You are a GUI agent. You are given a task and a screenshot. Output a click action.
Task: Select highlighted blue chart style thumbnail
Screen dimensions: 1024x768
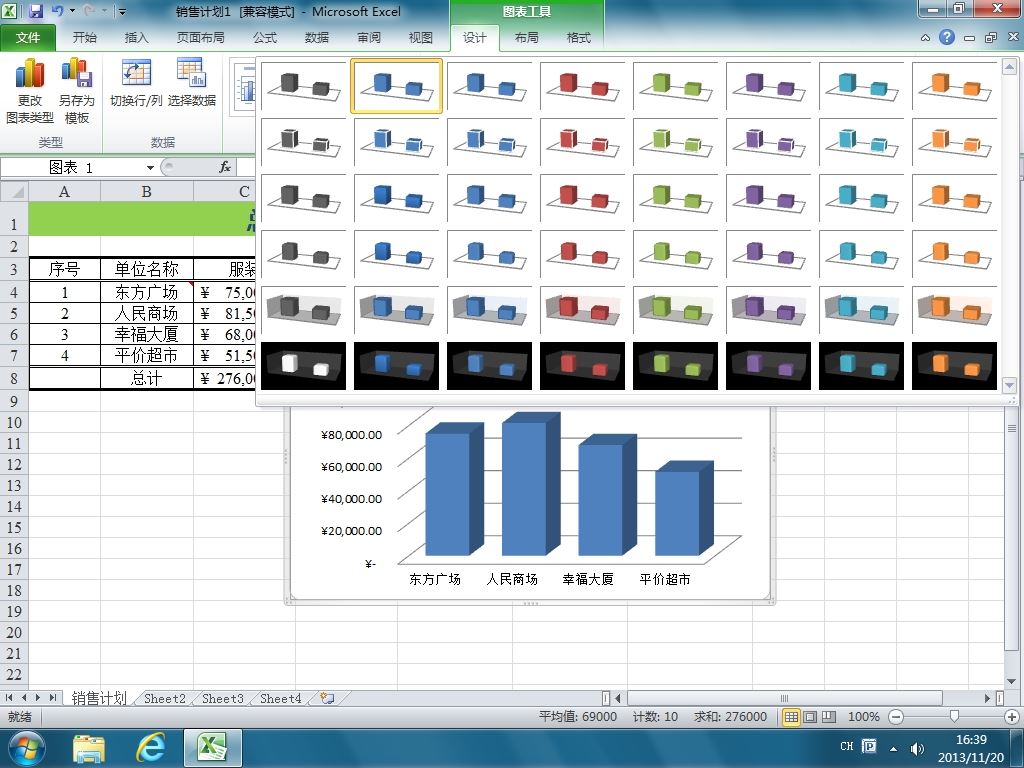(396, 86)
